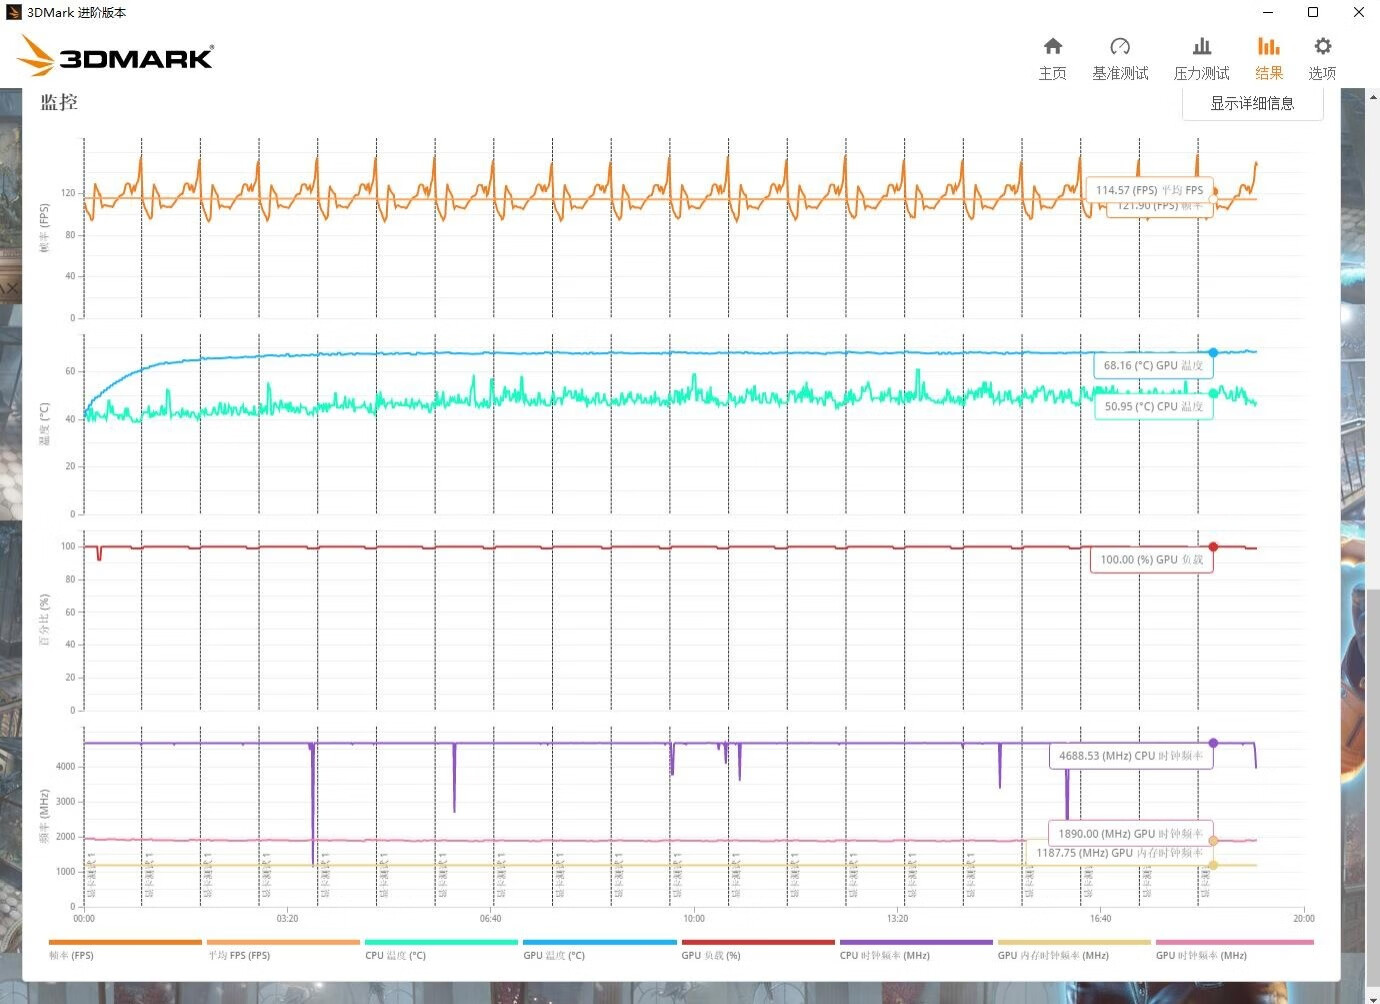Screen dimensions: 1380x1004
Task: Click the green CPU temperature marker dot
Action: click(1213, 393)
